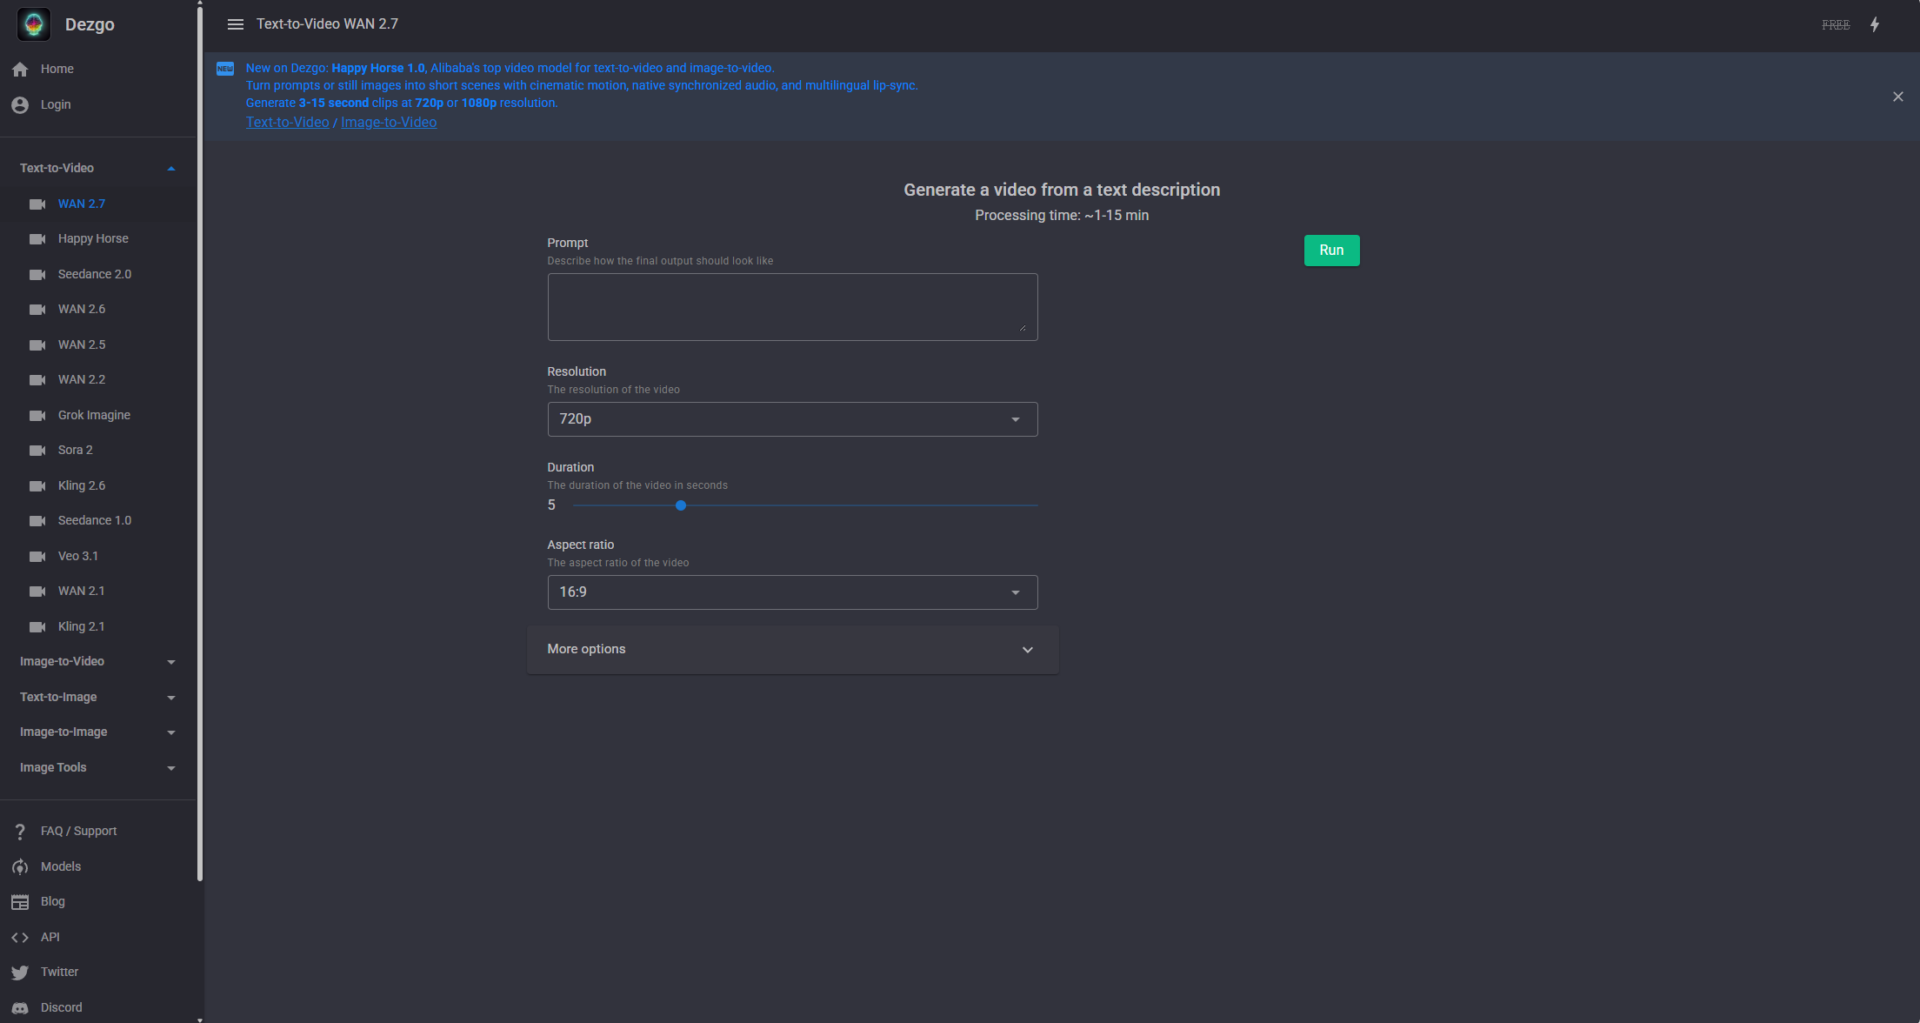1920x1023 pixels.
Task: Click the API code brackets icon
Action: point(20,937)
